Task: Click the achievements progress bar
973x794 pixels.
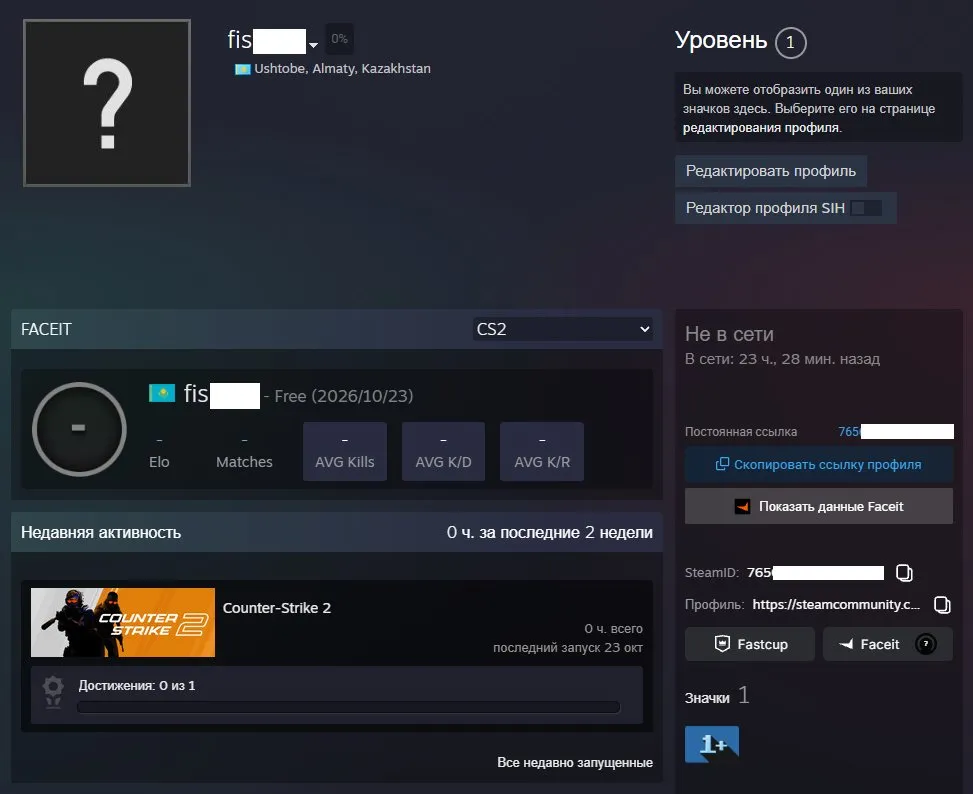Action: (x=349, y=707)
